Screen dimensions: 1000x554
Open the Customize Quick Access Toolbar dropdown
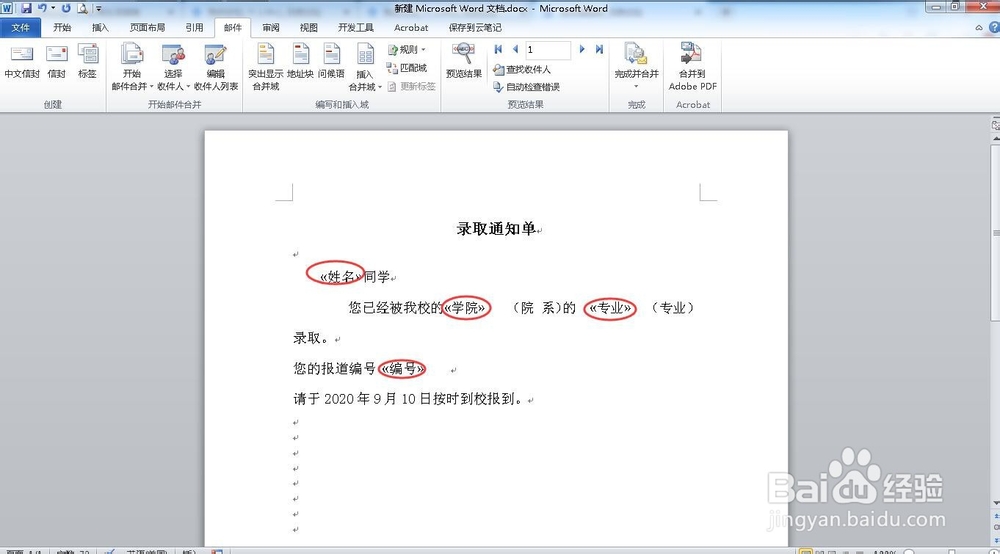(x=99, y=8)
